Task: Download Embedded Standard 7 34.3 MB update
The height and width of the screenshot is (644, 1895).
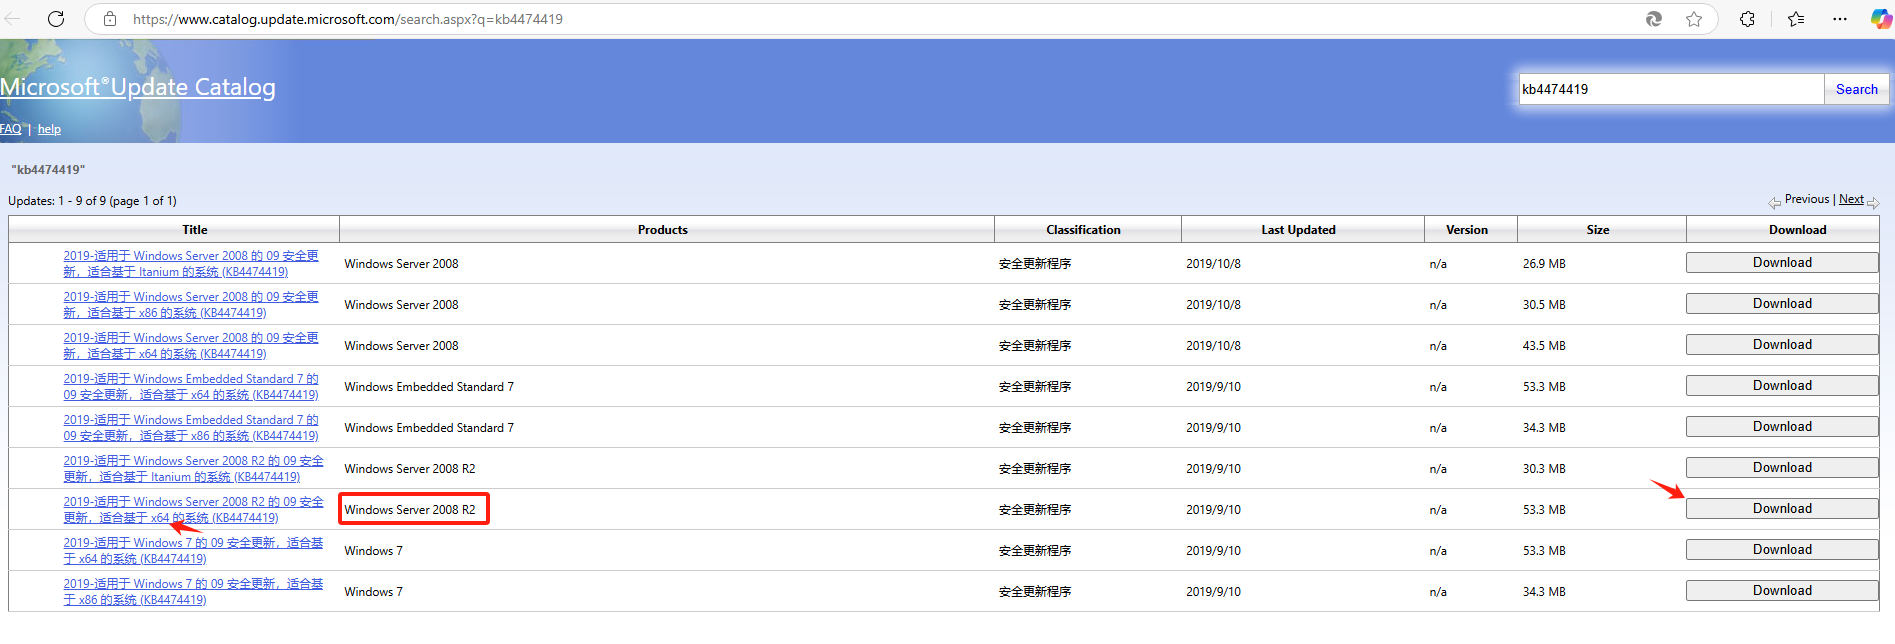Action: pyautogui.click(x=1782, y=427)
